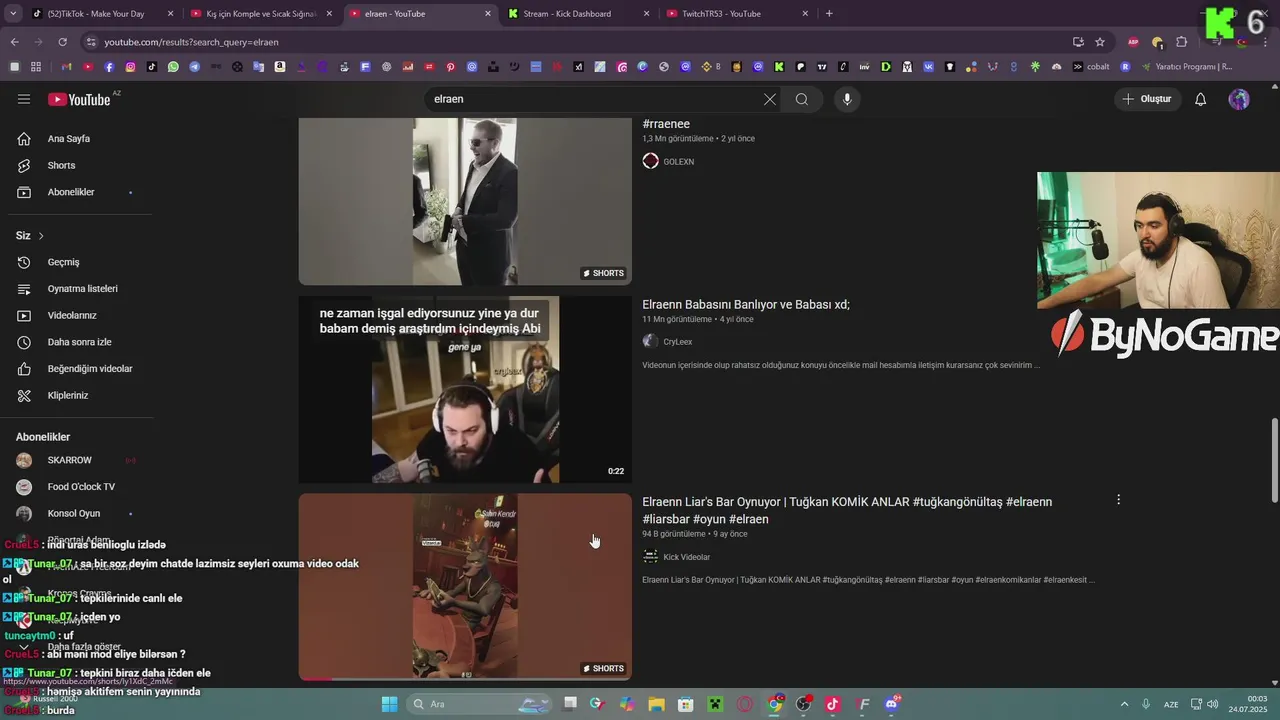Reload the page with the refresh icon
Viewport: 1280px width, 720px height.
[62, 42]
